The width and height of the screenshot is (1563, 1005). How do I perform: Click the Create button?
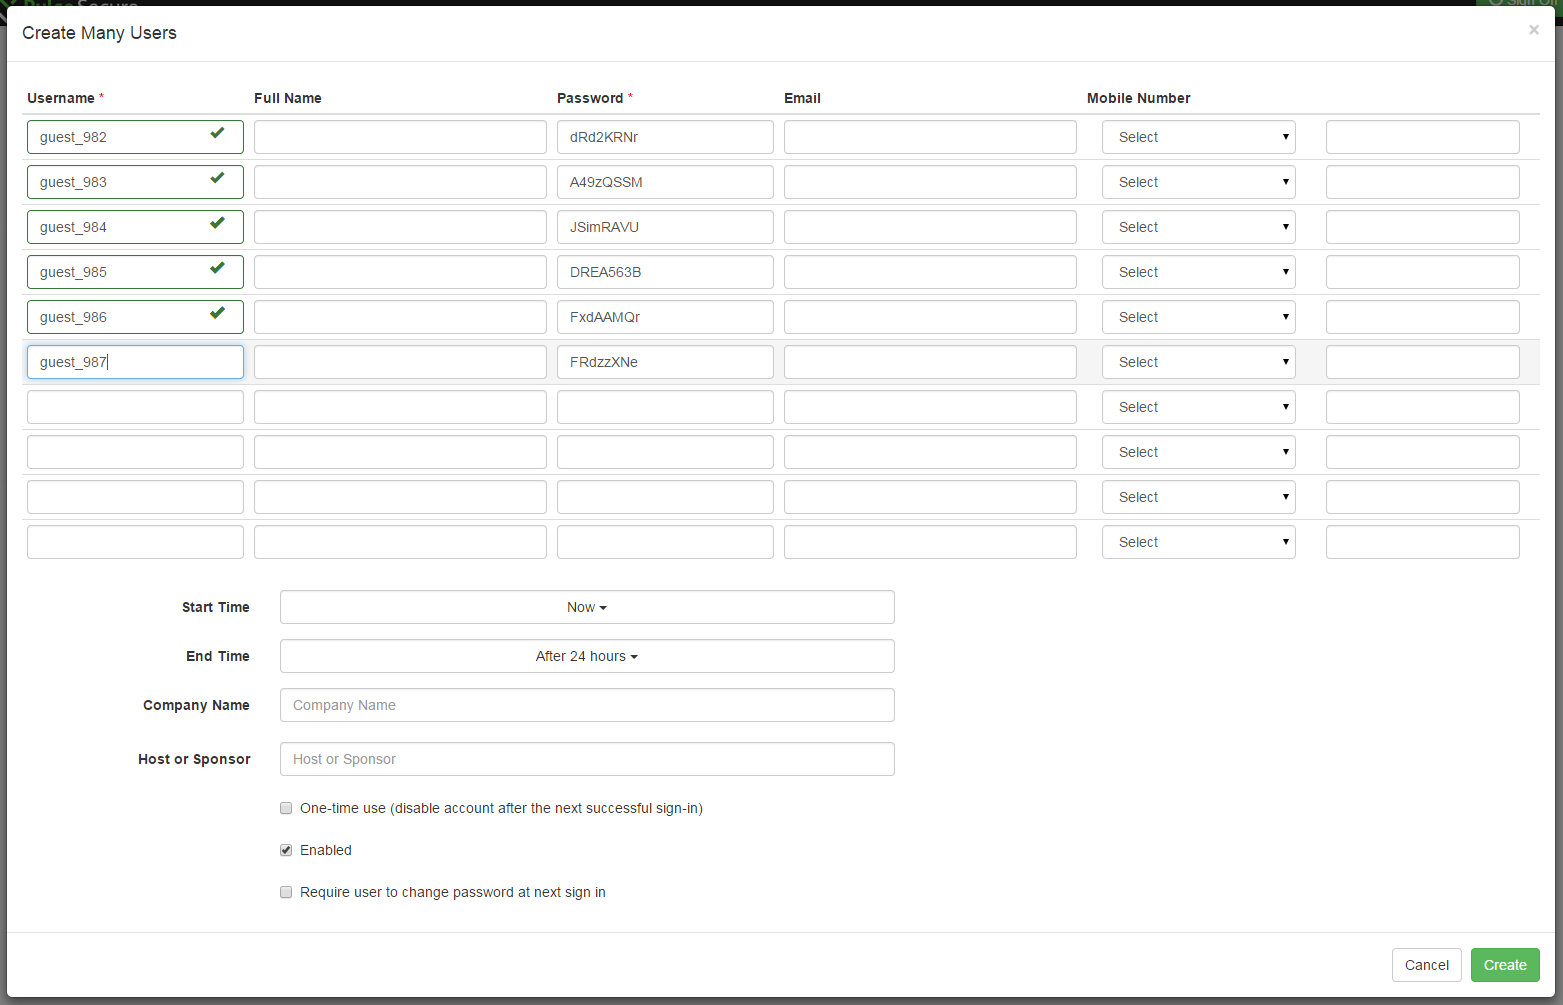pos(1505,965)
